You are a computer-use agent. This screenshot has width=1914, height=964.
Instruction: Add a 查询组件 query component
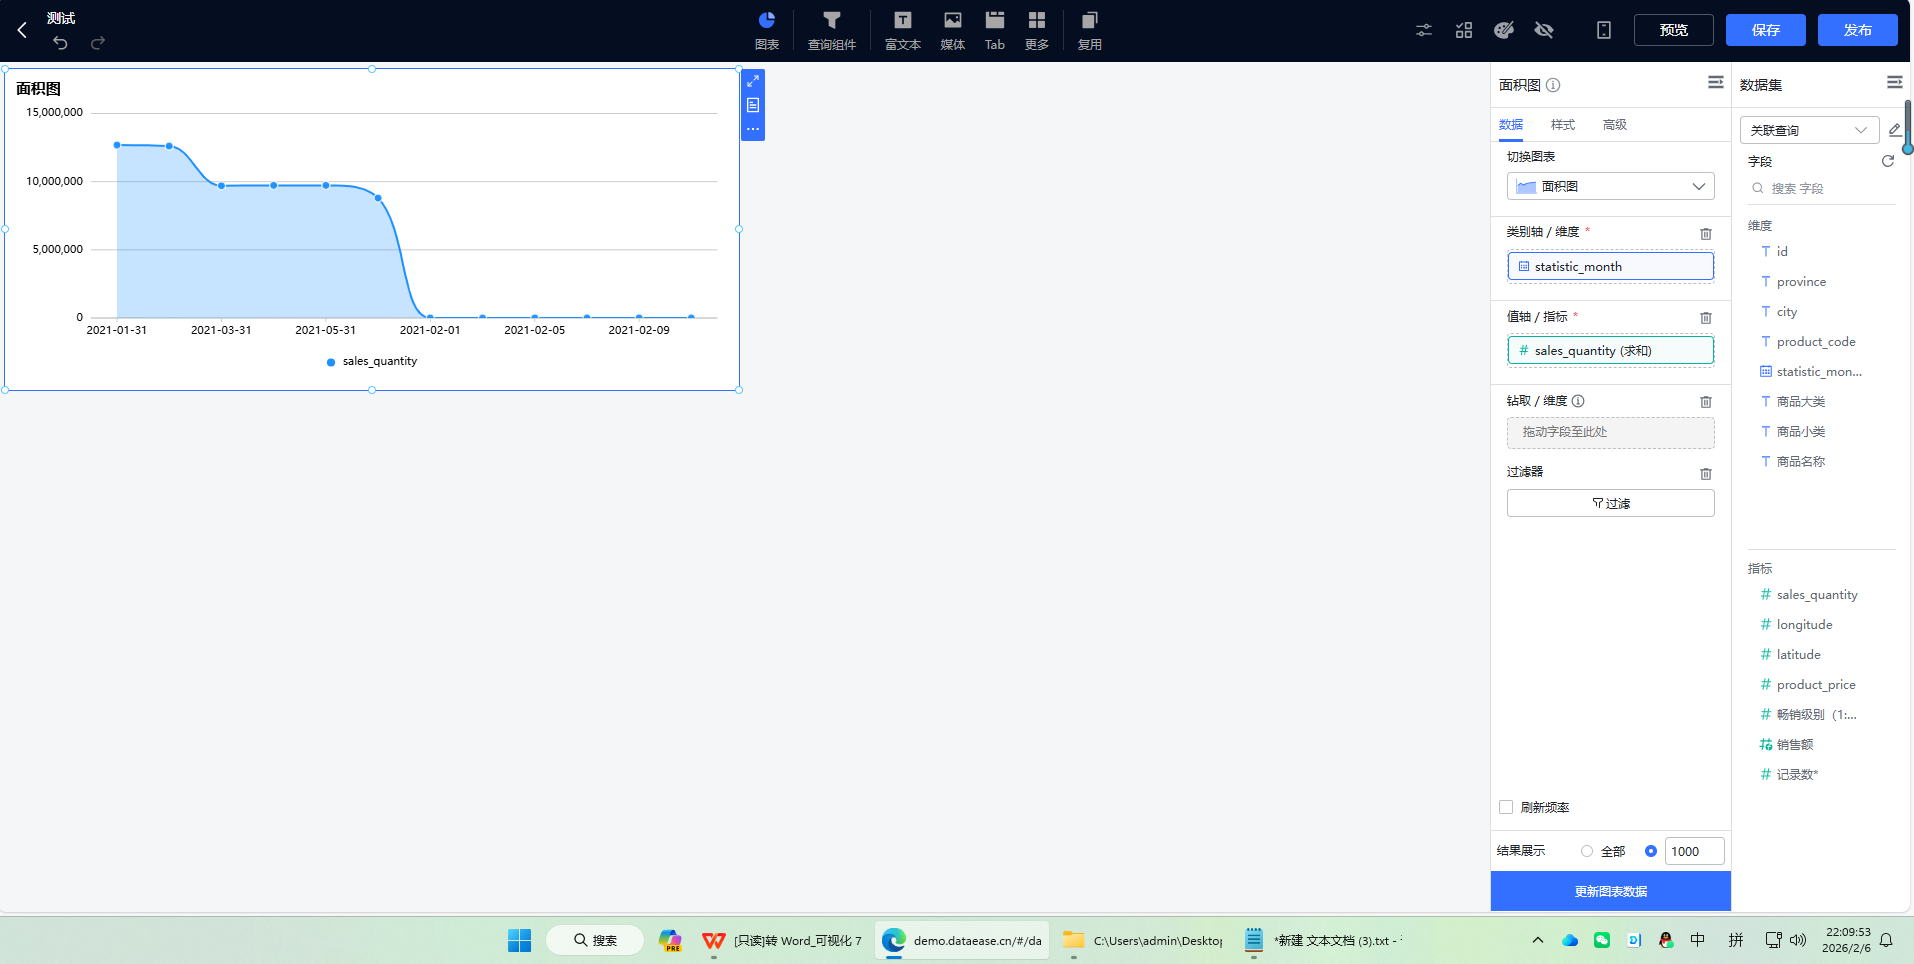832,30
